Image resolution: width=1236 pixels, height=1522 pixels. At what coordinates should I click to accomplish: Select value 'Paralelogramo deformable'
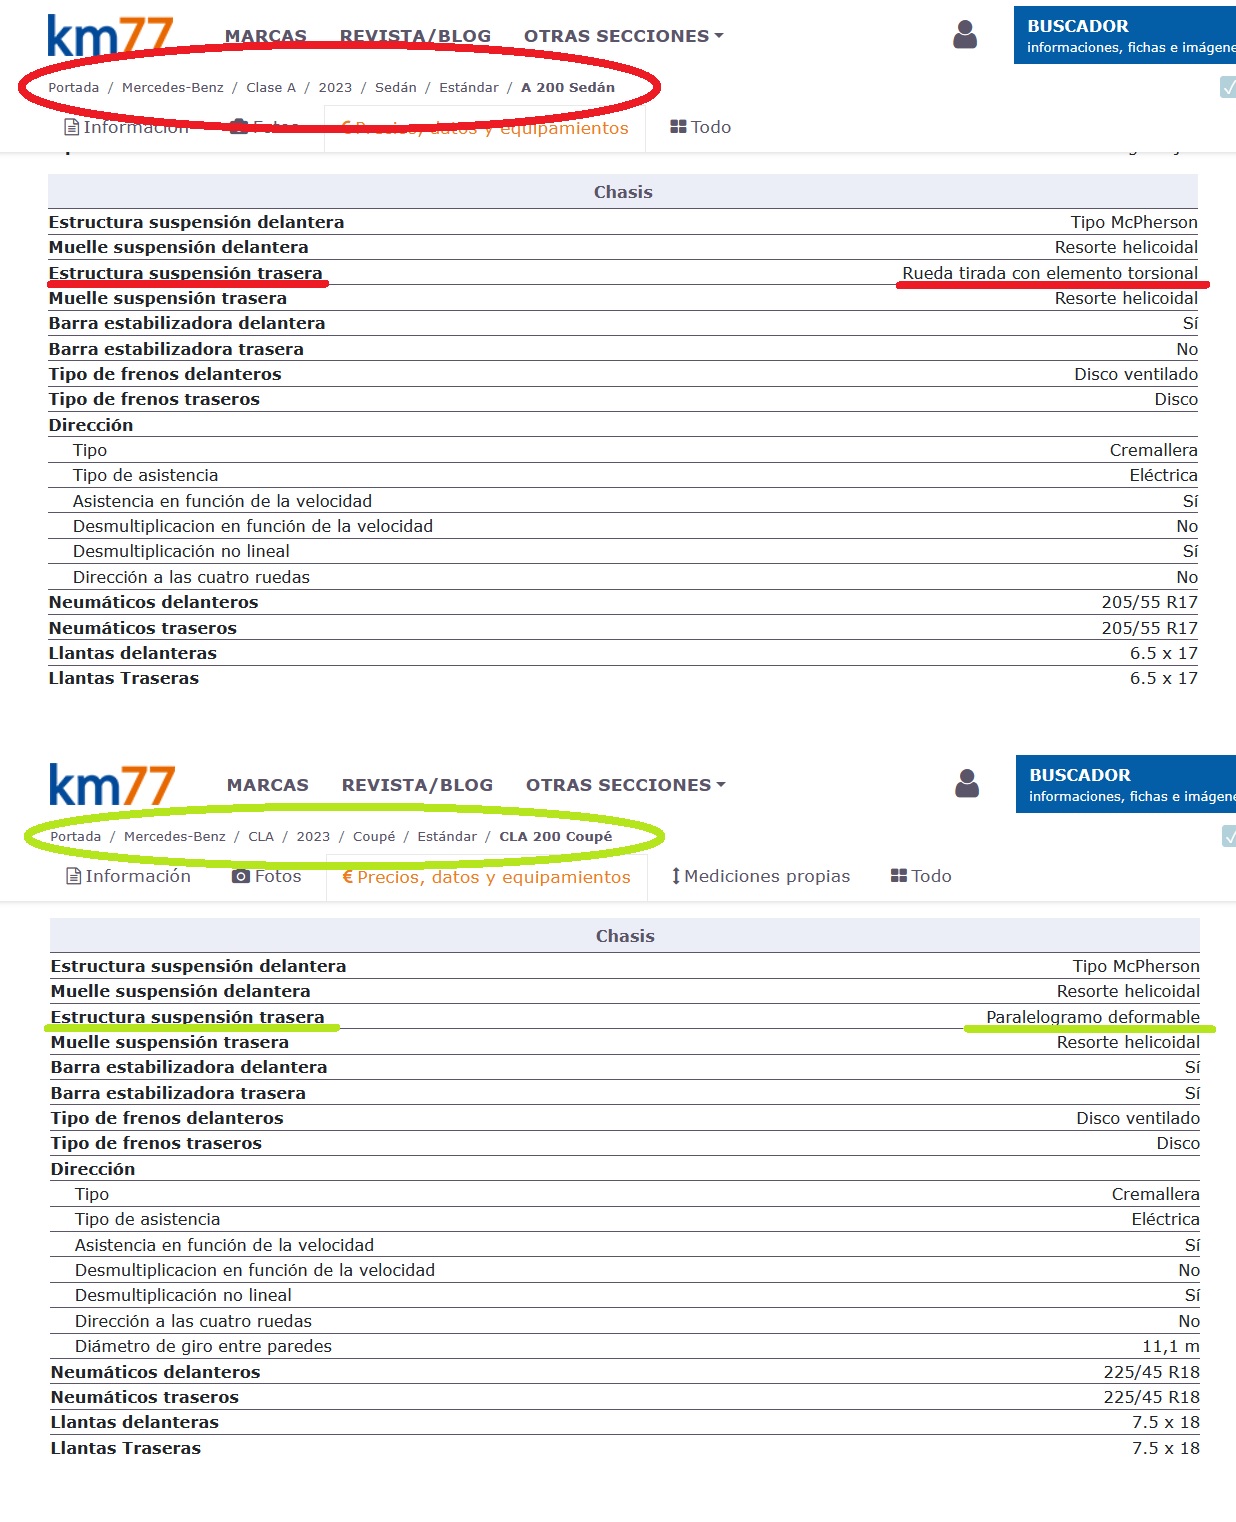tap(1093, 1017)
